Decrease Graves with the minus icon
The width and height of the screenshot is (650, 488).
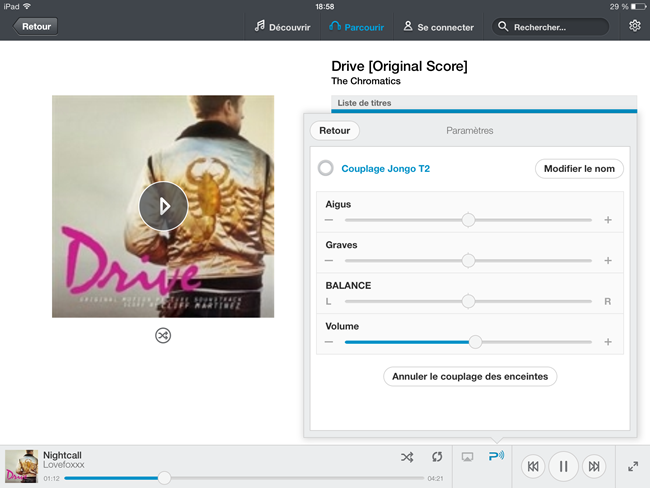click(x=329, y=261)
